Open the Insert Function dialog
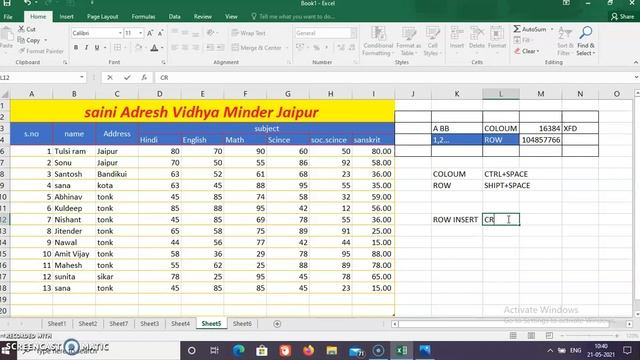 coord(144,78)
